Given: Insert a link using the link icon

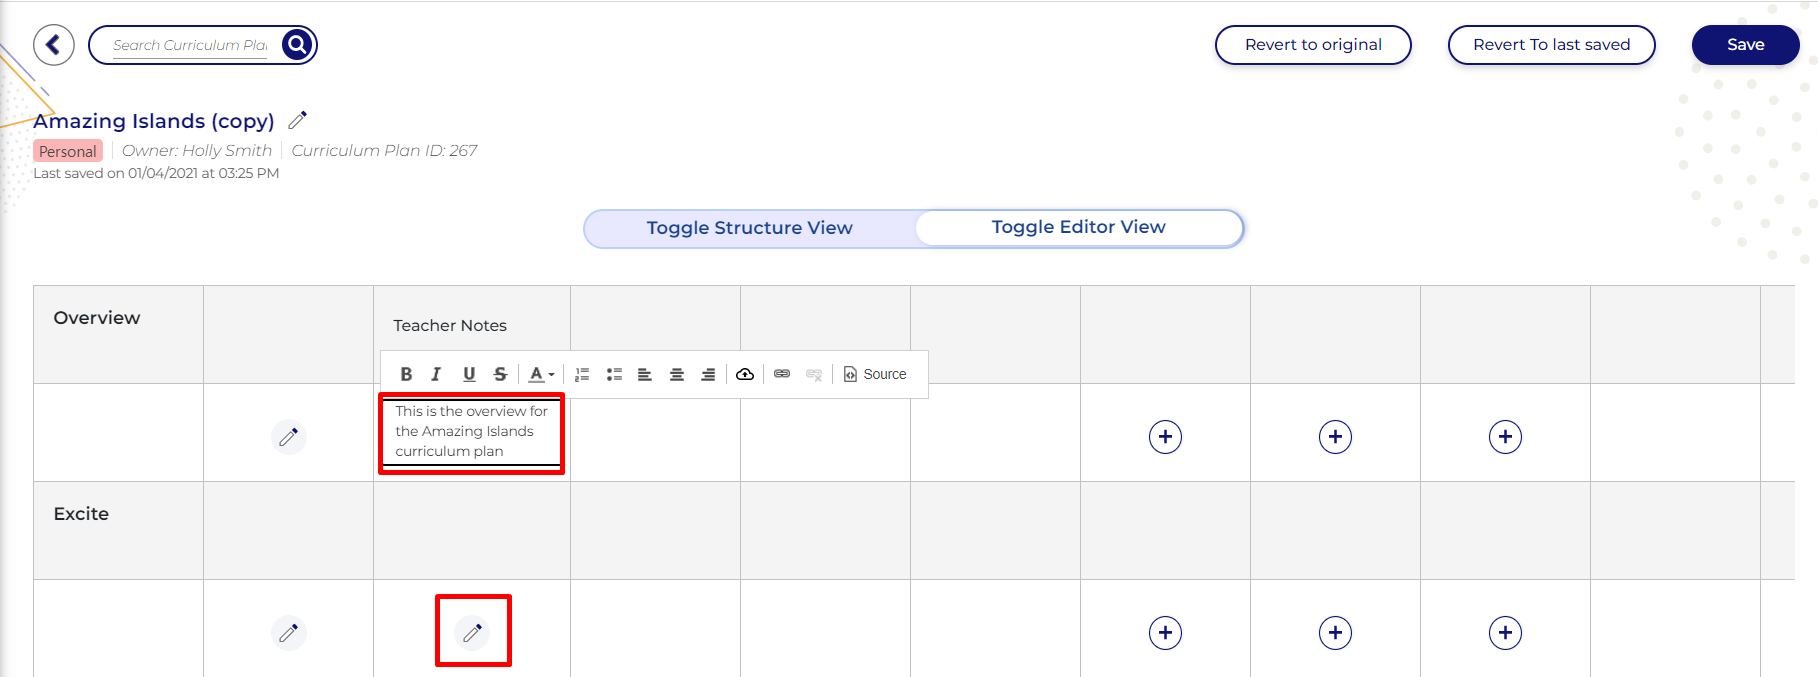Looking at the screenshot, I should click(782, 374).
